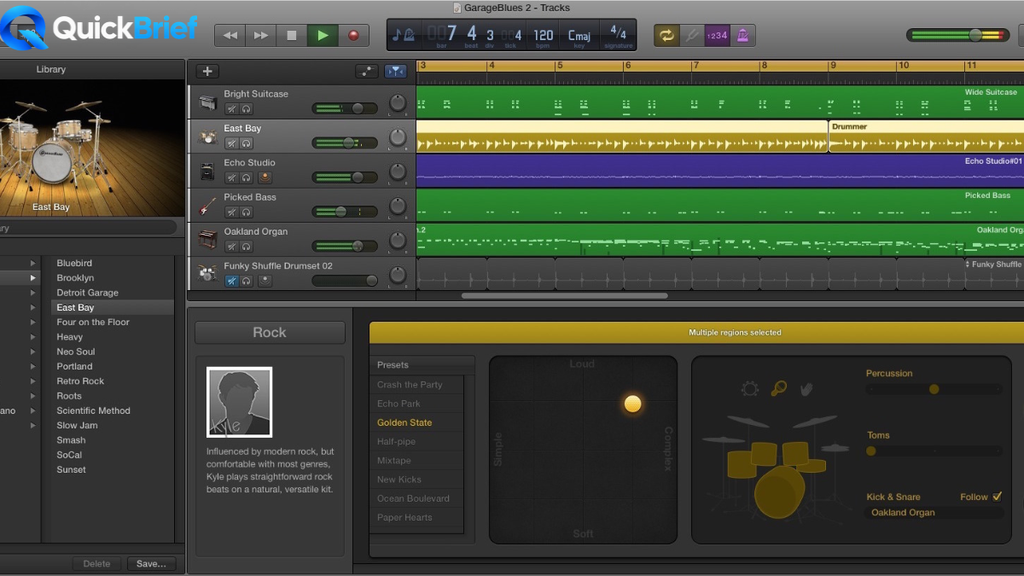Expand the Scientific Method library entry
Screen dimensions: 1024x576
point(33,411)
